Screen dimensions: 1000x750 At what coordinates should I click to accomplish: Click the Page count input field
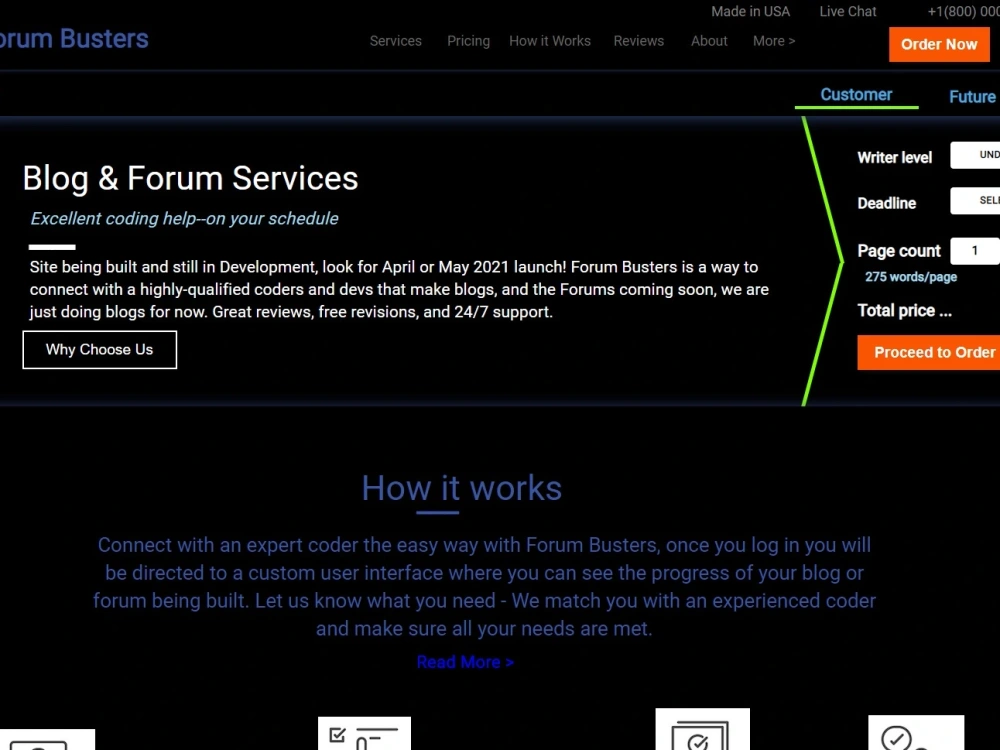(975, 251)
